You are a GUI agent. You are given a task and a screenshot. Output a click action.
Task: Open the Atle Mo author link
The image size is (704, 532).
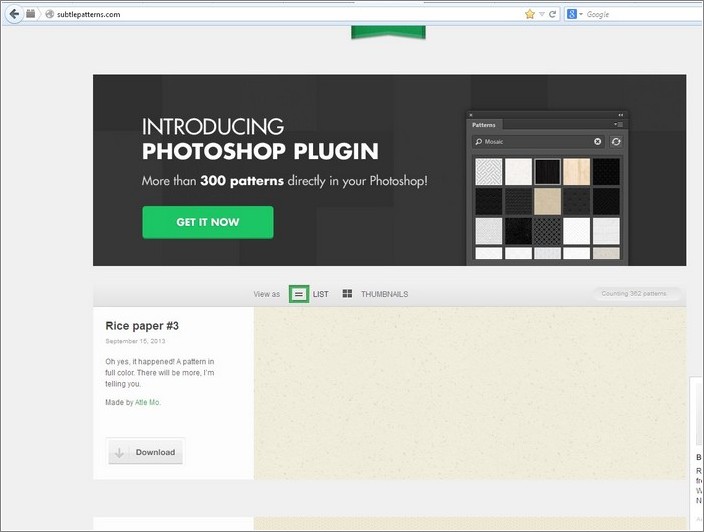click(147, 402)
